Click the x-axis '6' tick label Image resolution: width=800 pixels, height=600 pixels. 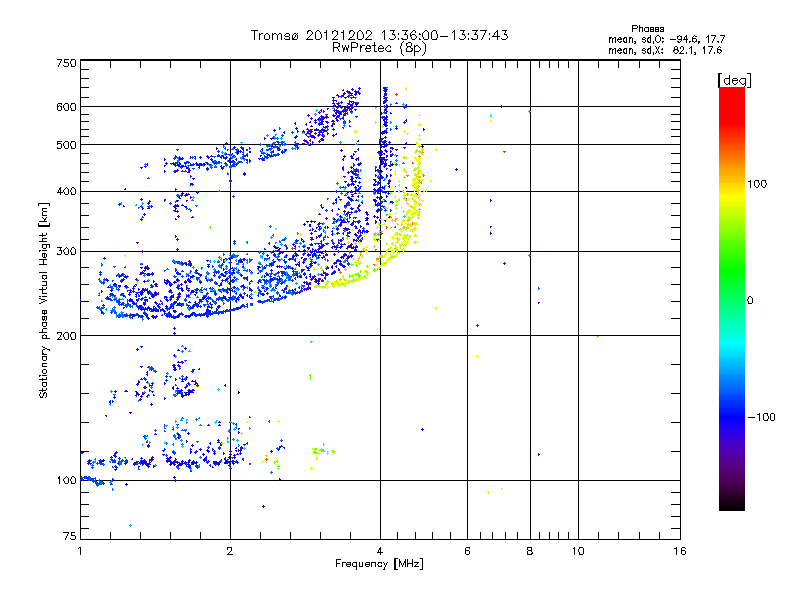pos(467,551)
